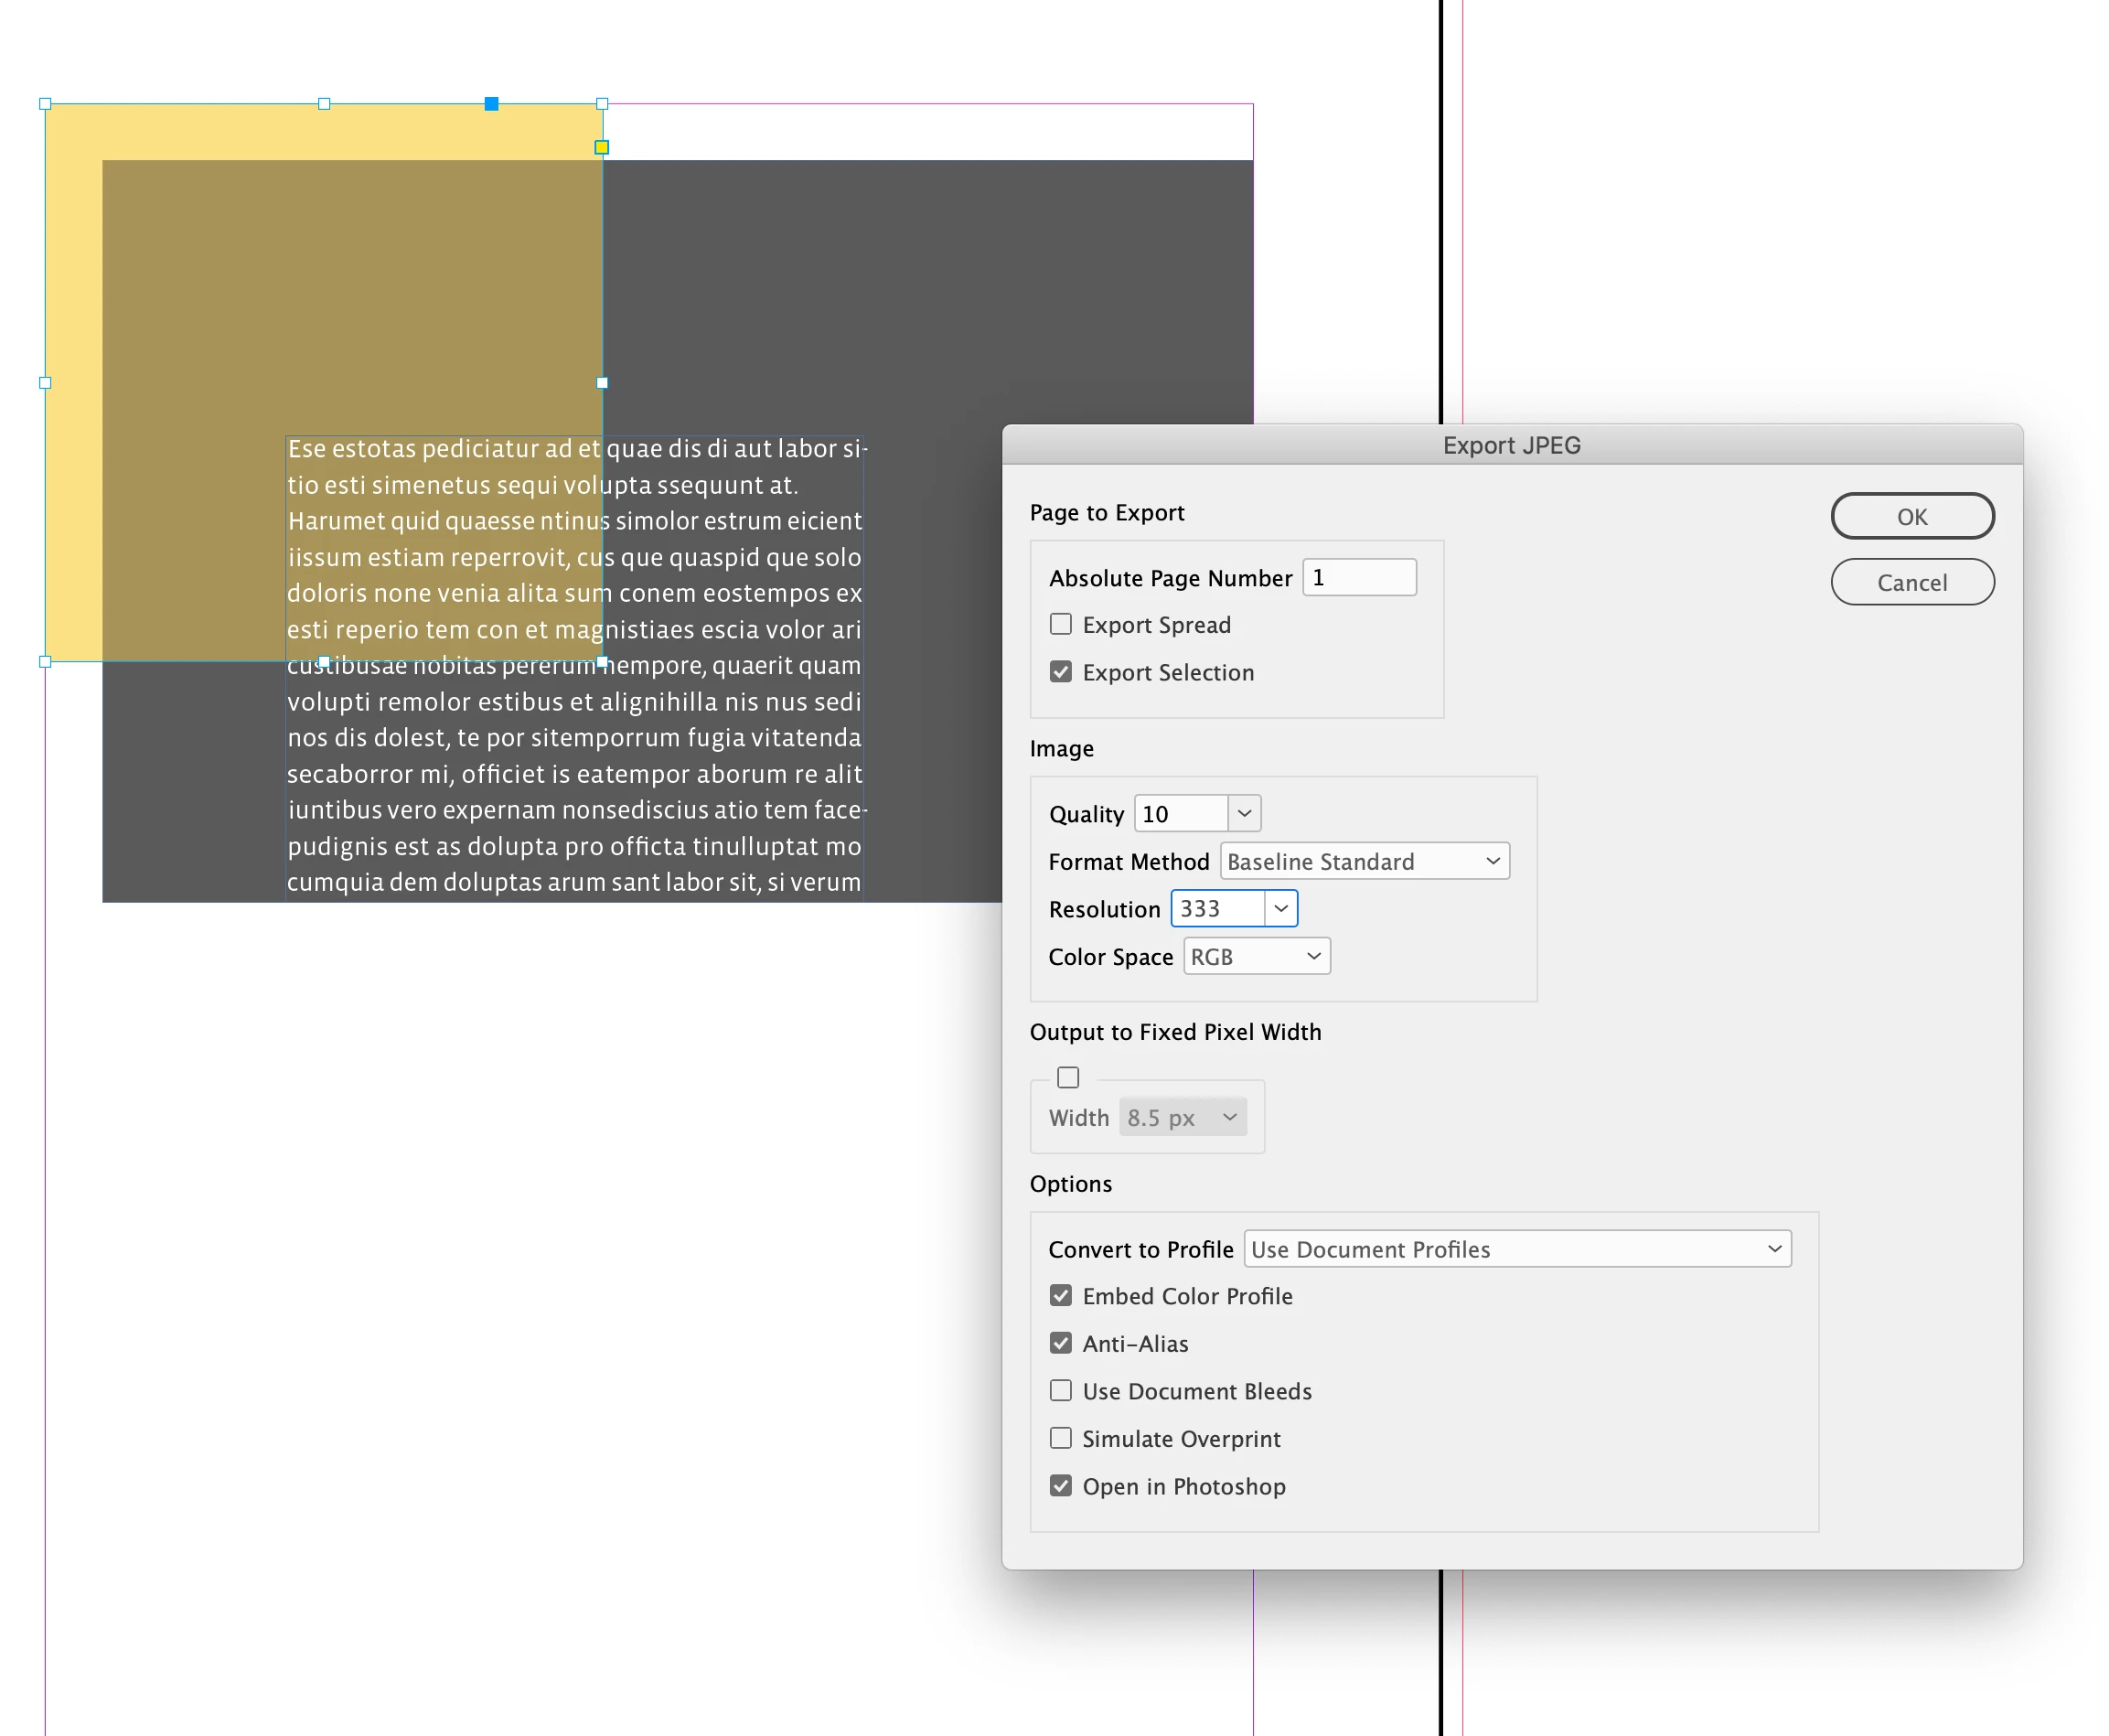Enable the Export Spread checkbox
Viewport: 2109px width, 1736px height.
(x=1060, y=624)
